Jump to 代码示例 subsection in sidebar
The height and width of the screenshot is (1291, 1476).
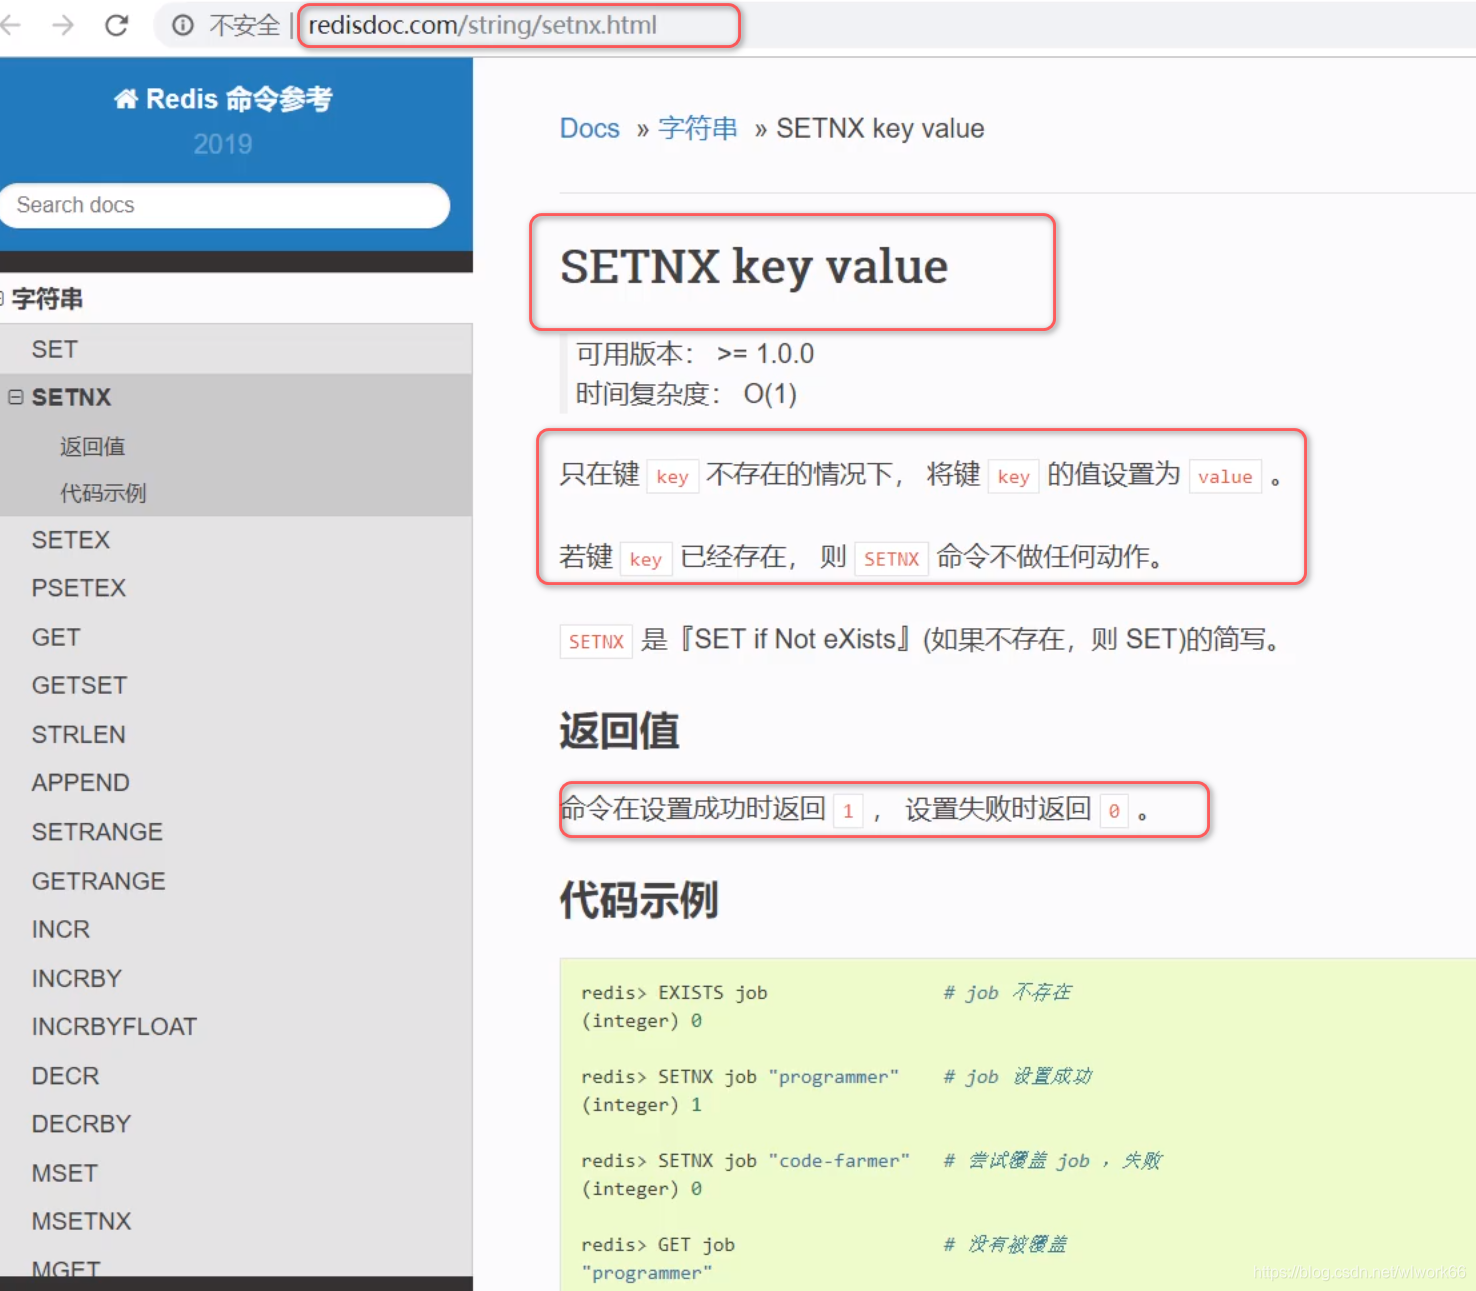point(103,493)
